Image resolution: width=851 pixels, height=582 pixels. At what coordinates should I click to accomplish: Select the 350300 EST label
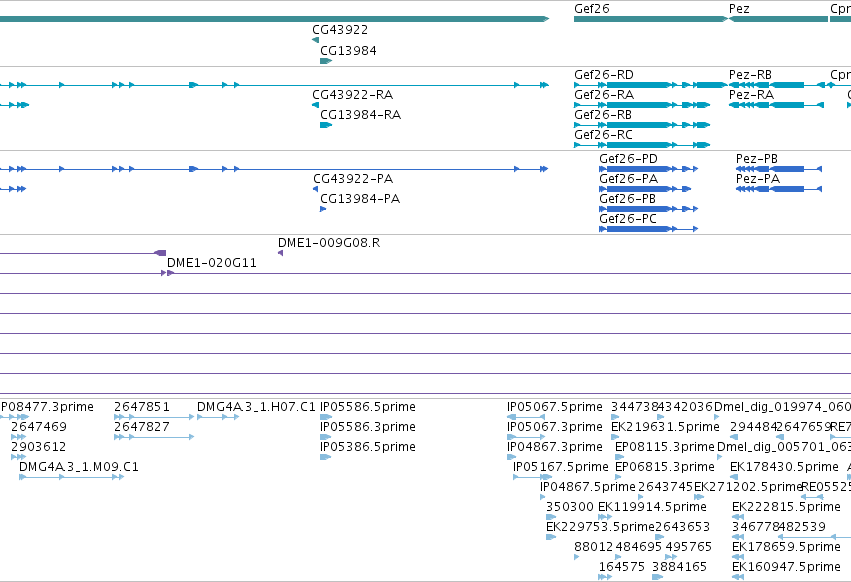(x=570, y=507)
